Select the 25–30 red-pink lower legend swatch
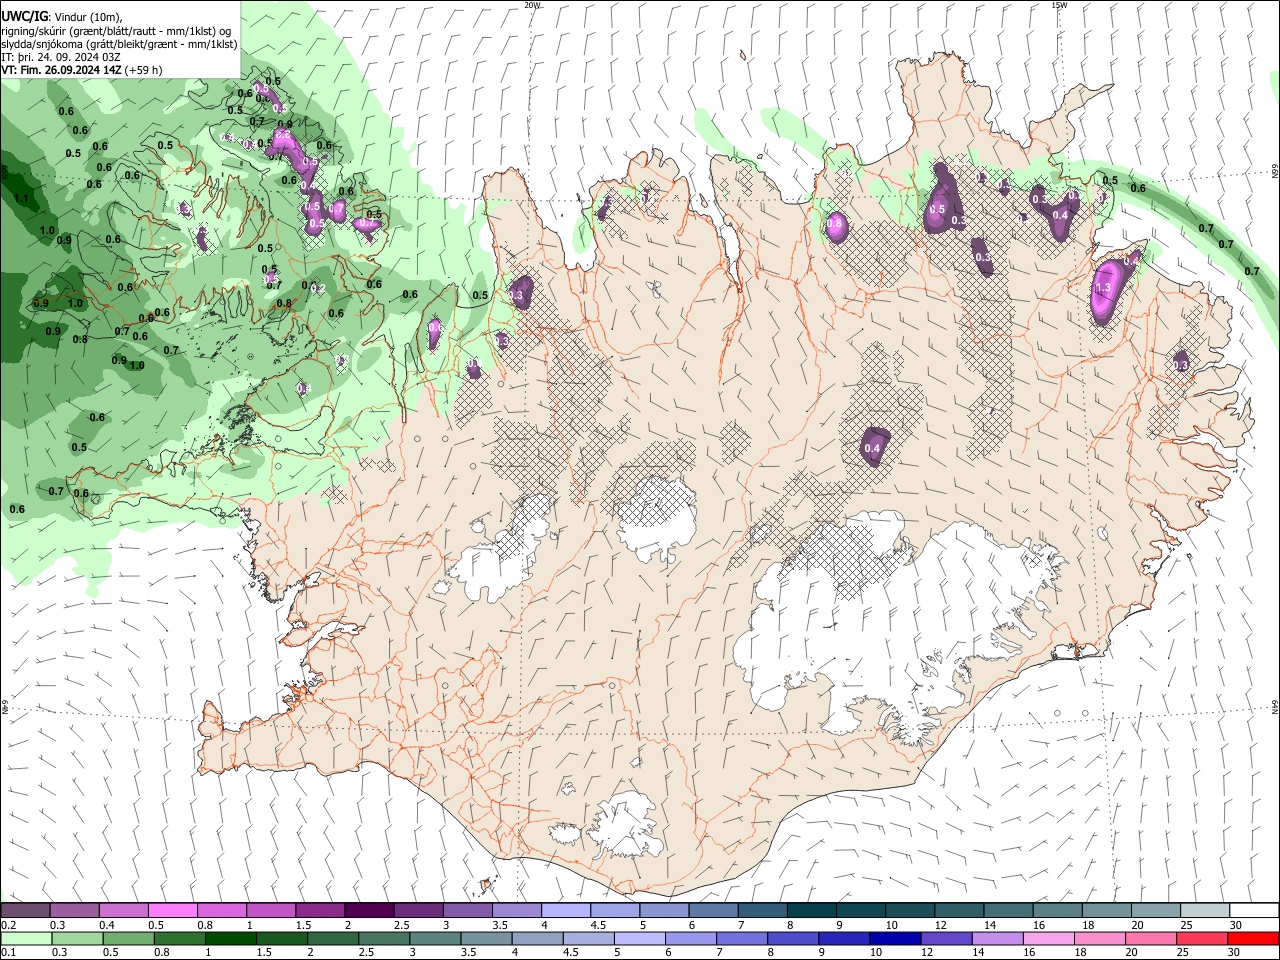 click(x=1202, y=939)
